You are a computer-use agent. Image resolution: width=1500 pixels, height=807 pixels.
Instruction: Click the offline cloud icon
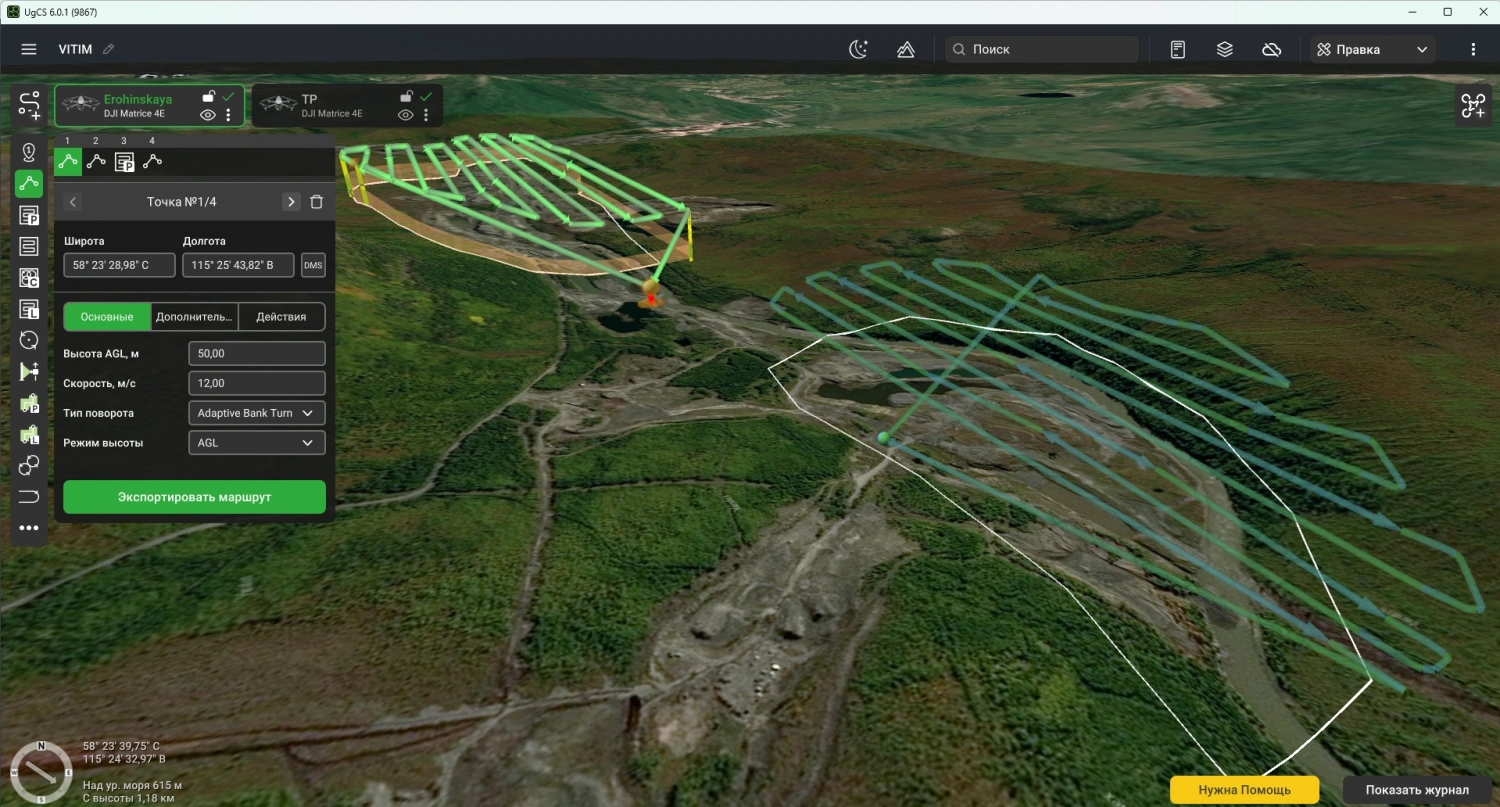tap(1272, 49)
